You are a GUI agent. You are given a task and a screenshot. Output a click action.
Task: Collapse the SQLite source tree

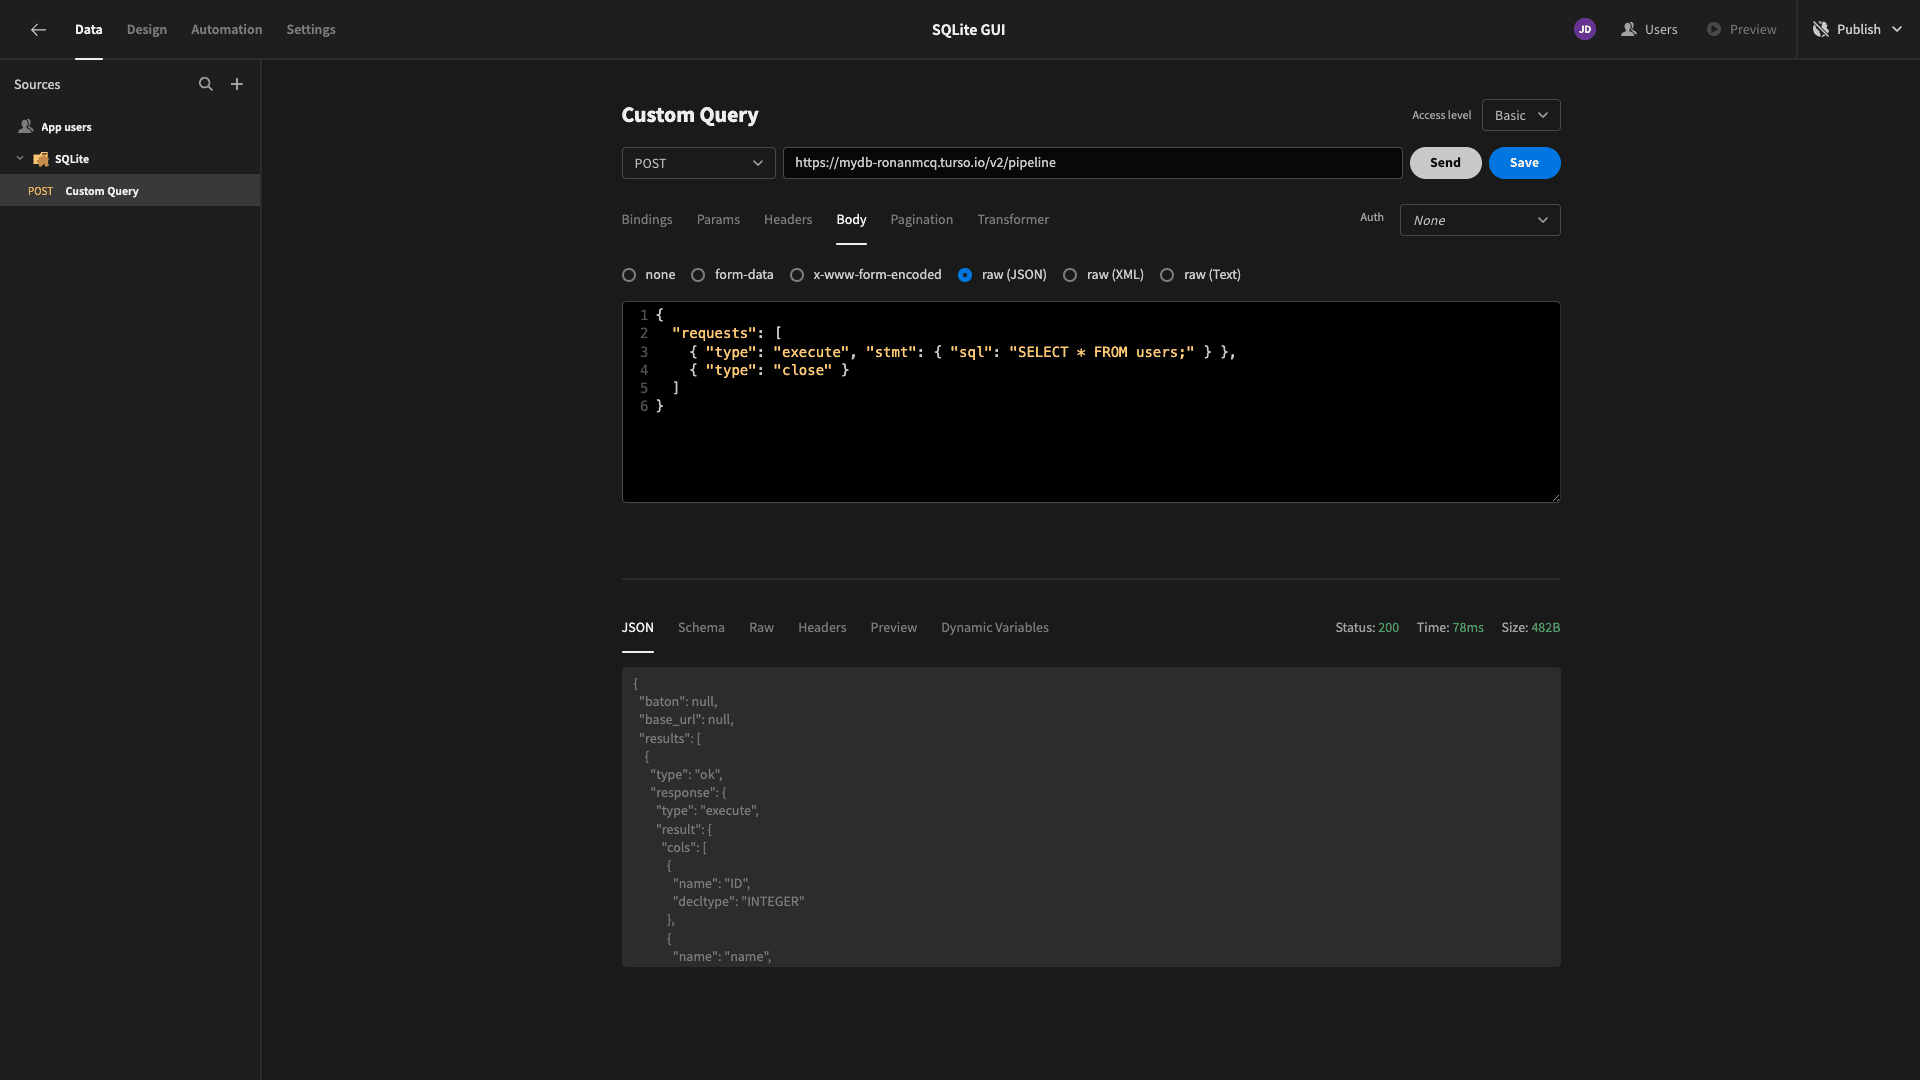[20, 159]
